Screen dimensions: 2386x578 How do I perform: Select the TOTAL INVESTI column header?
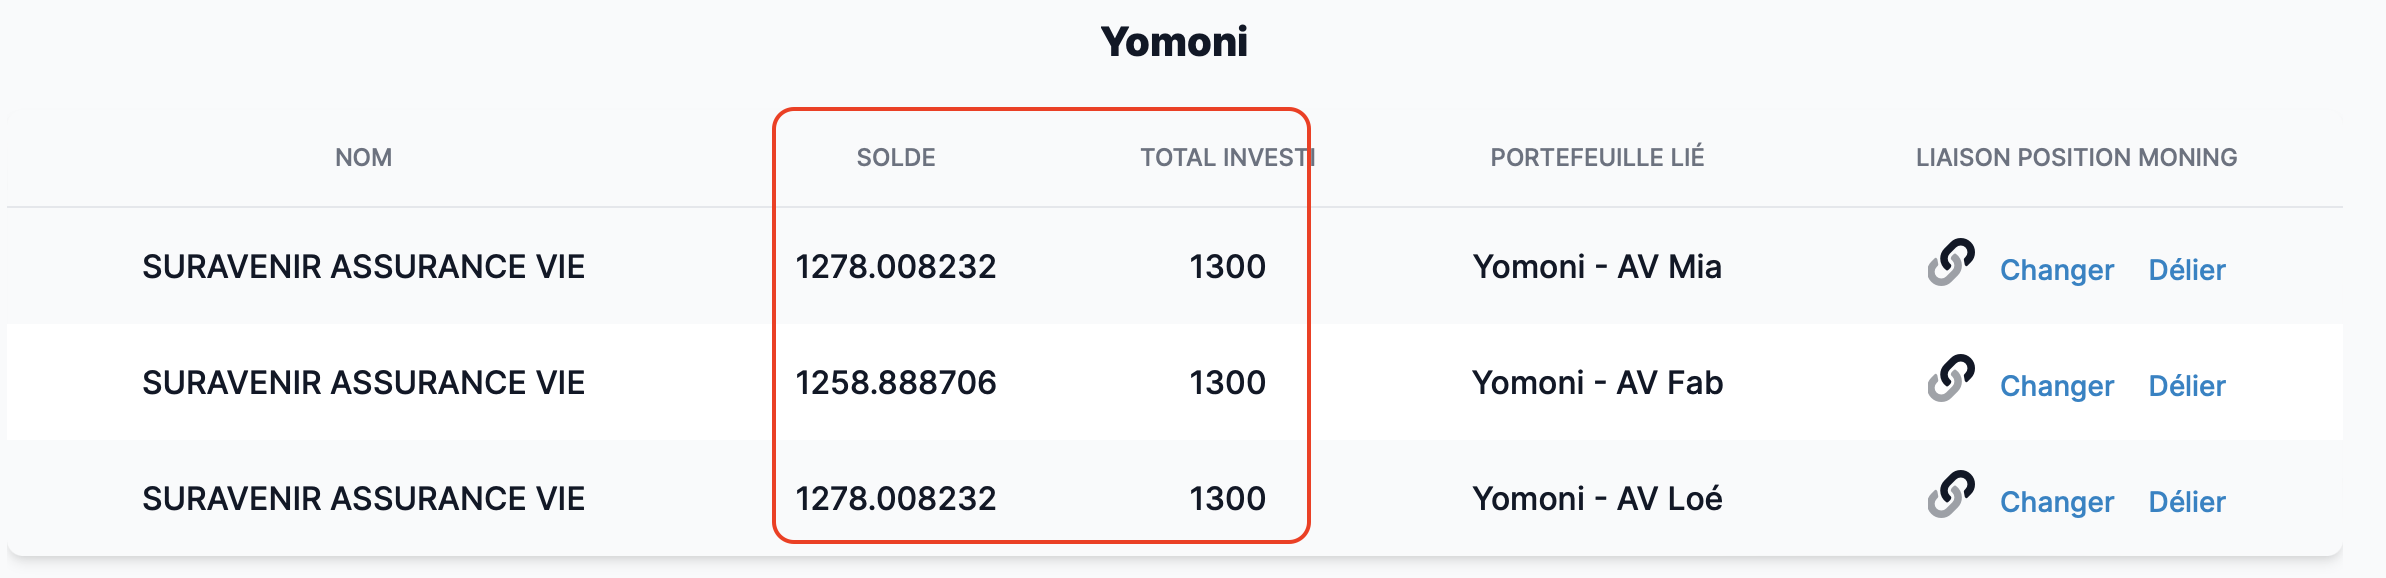(x=1228, y=158)
